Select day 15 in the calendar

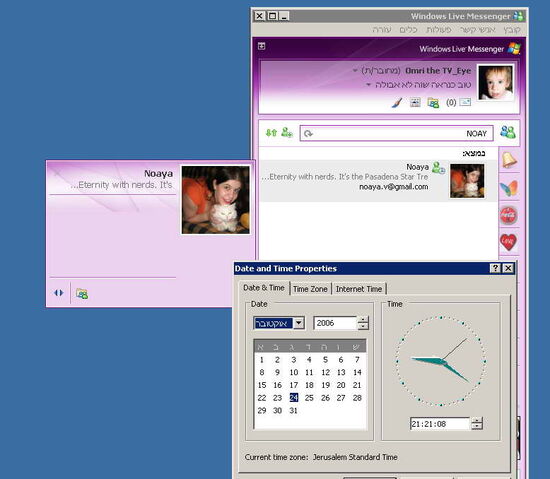(x=262, y=385)
